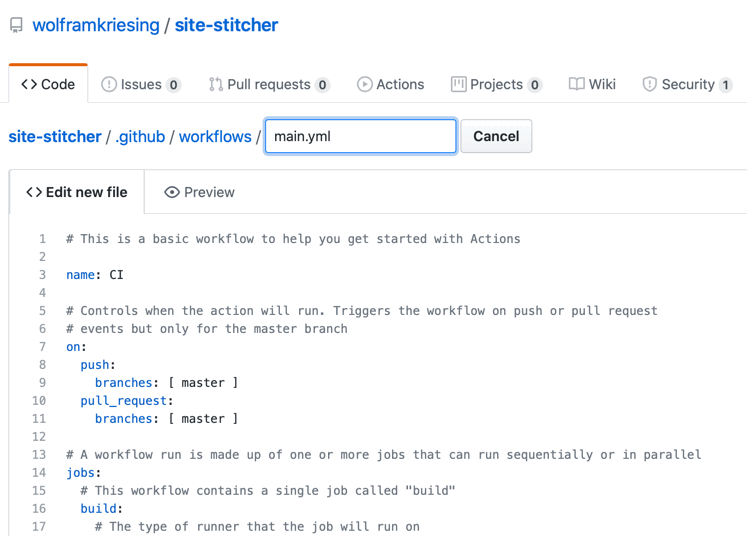This screenshot has height=536, width=747.
Task: Click the Actions play circle icon
Action: click(364, 84)
